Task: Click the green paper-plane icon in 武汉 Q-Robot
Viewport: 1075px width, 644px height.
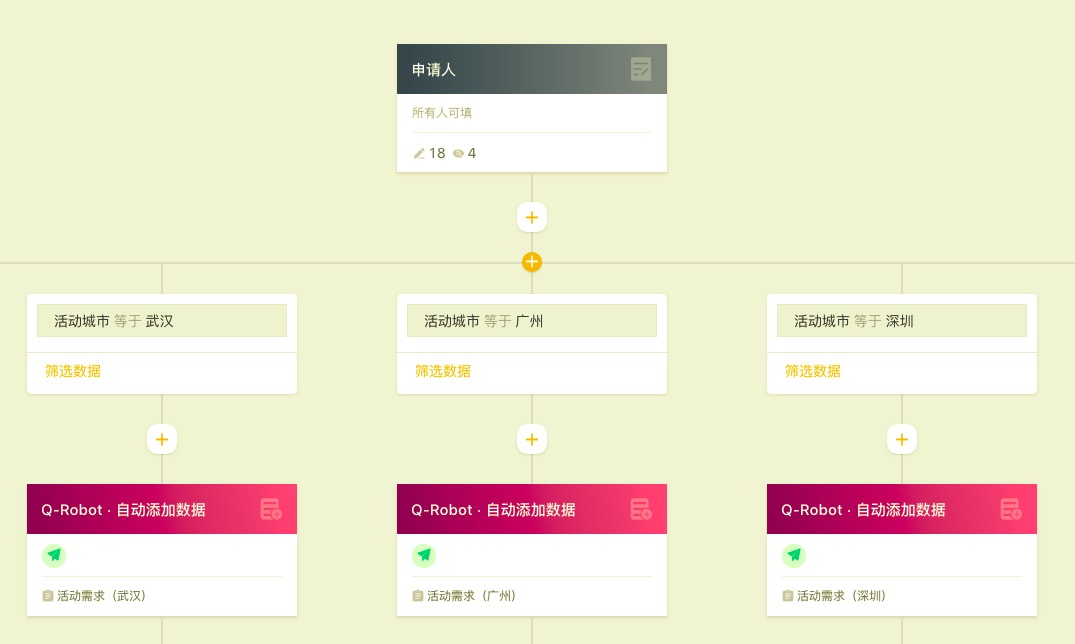Action: click(54, 555)
